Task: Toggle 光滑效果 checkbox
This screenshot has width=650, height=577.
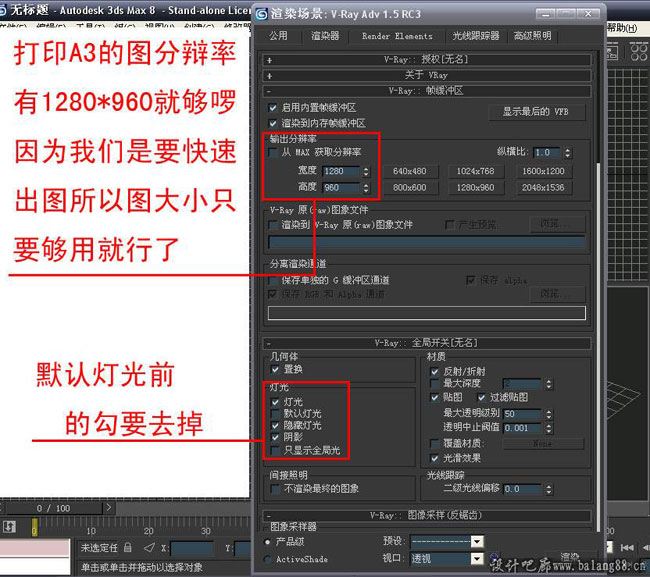Action: click(434, 458)
